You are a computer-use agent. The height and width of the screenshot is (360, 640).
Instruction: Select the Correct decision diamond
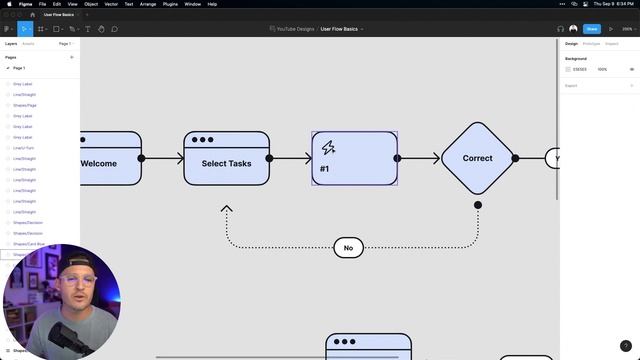(x=477, y=158)
